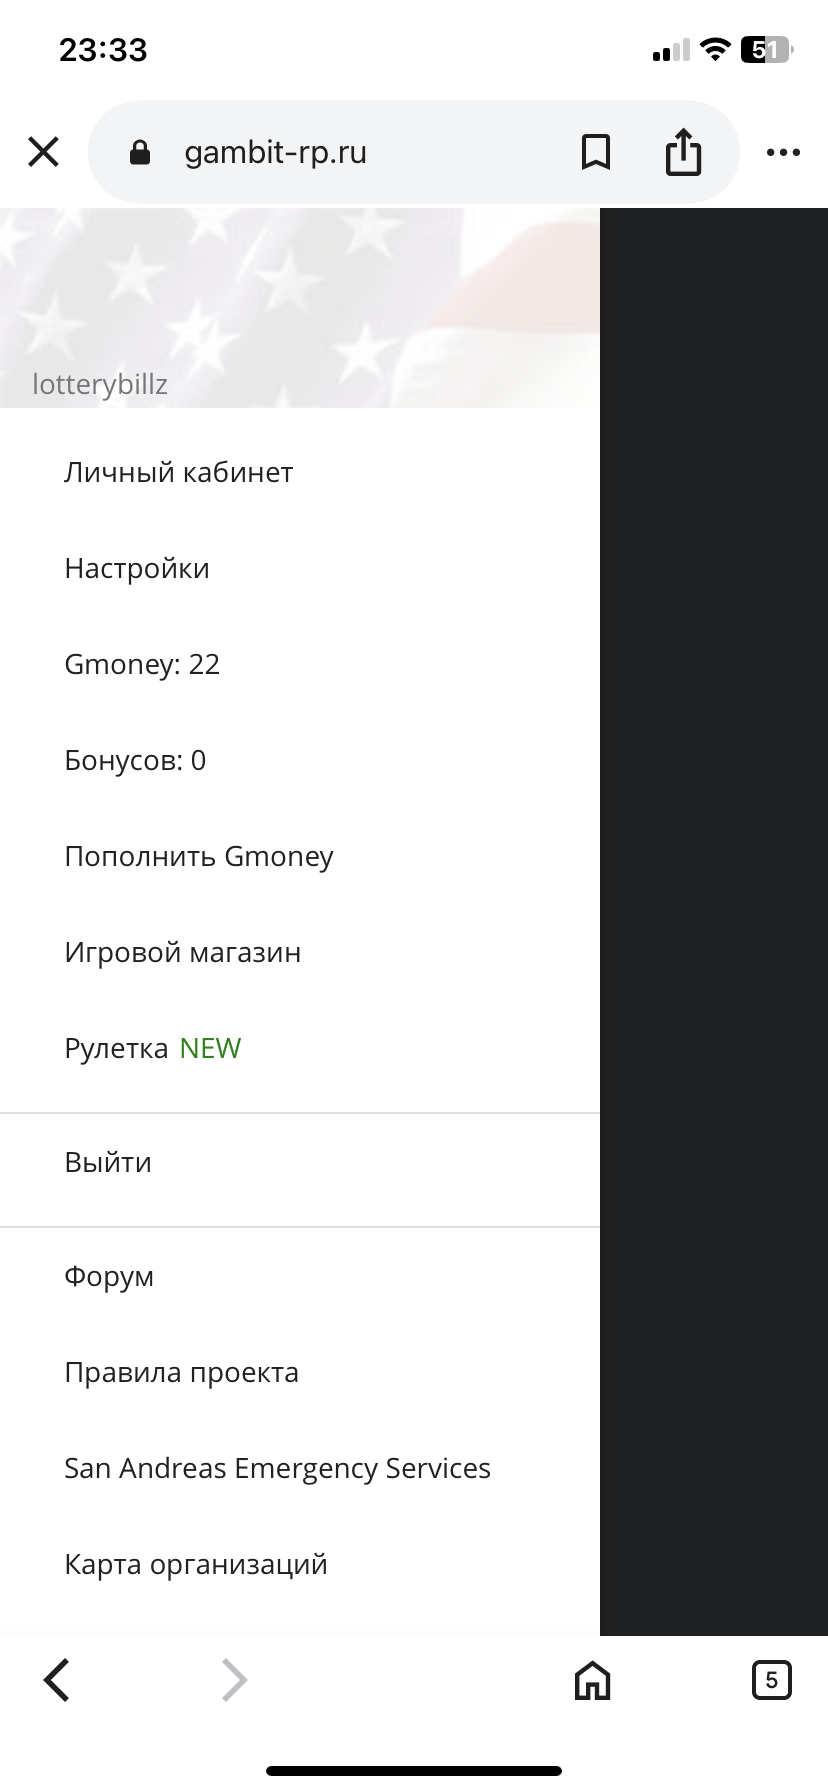
Task: Open the tabs switcher showing 5
Action: [x=771, y=1680]
